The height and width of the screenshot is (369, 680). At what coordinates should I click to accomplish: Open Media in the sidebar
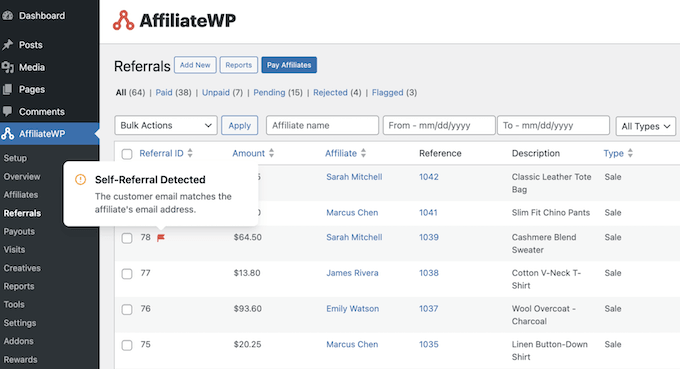click(x=32, y=67)
